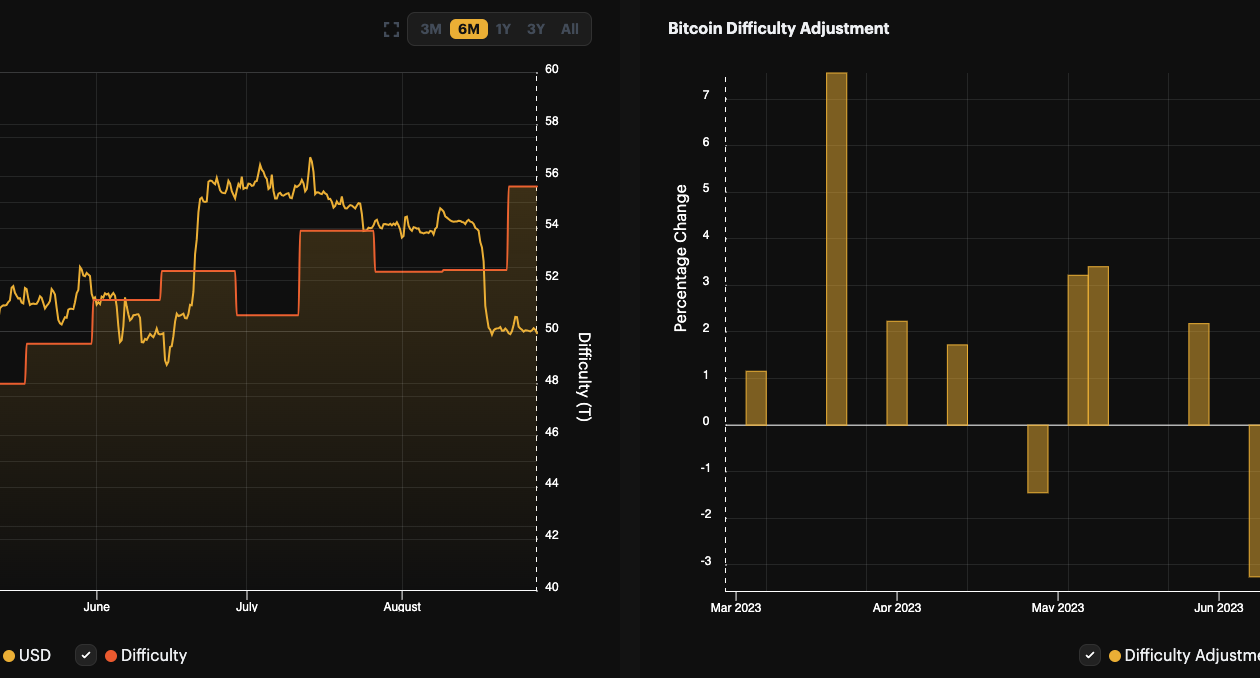Click the 40 tick on the difficulty axis
Screen dimensions: 1260x678
point(552,587)
